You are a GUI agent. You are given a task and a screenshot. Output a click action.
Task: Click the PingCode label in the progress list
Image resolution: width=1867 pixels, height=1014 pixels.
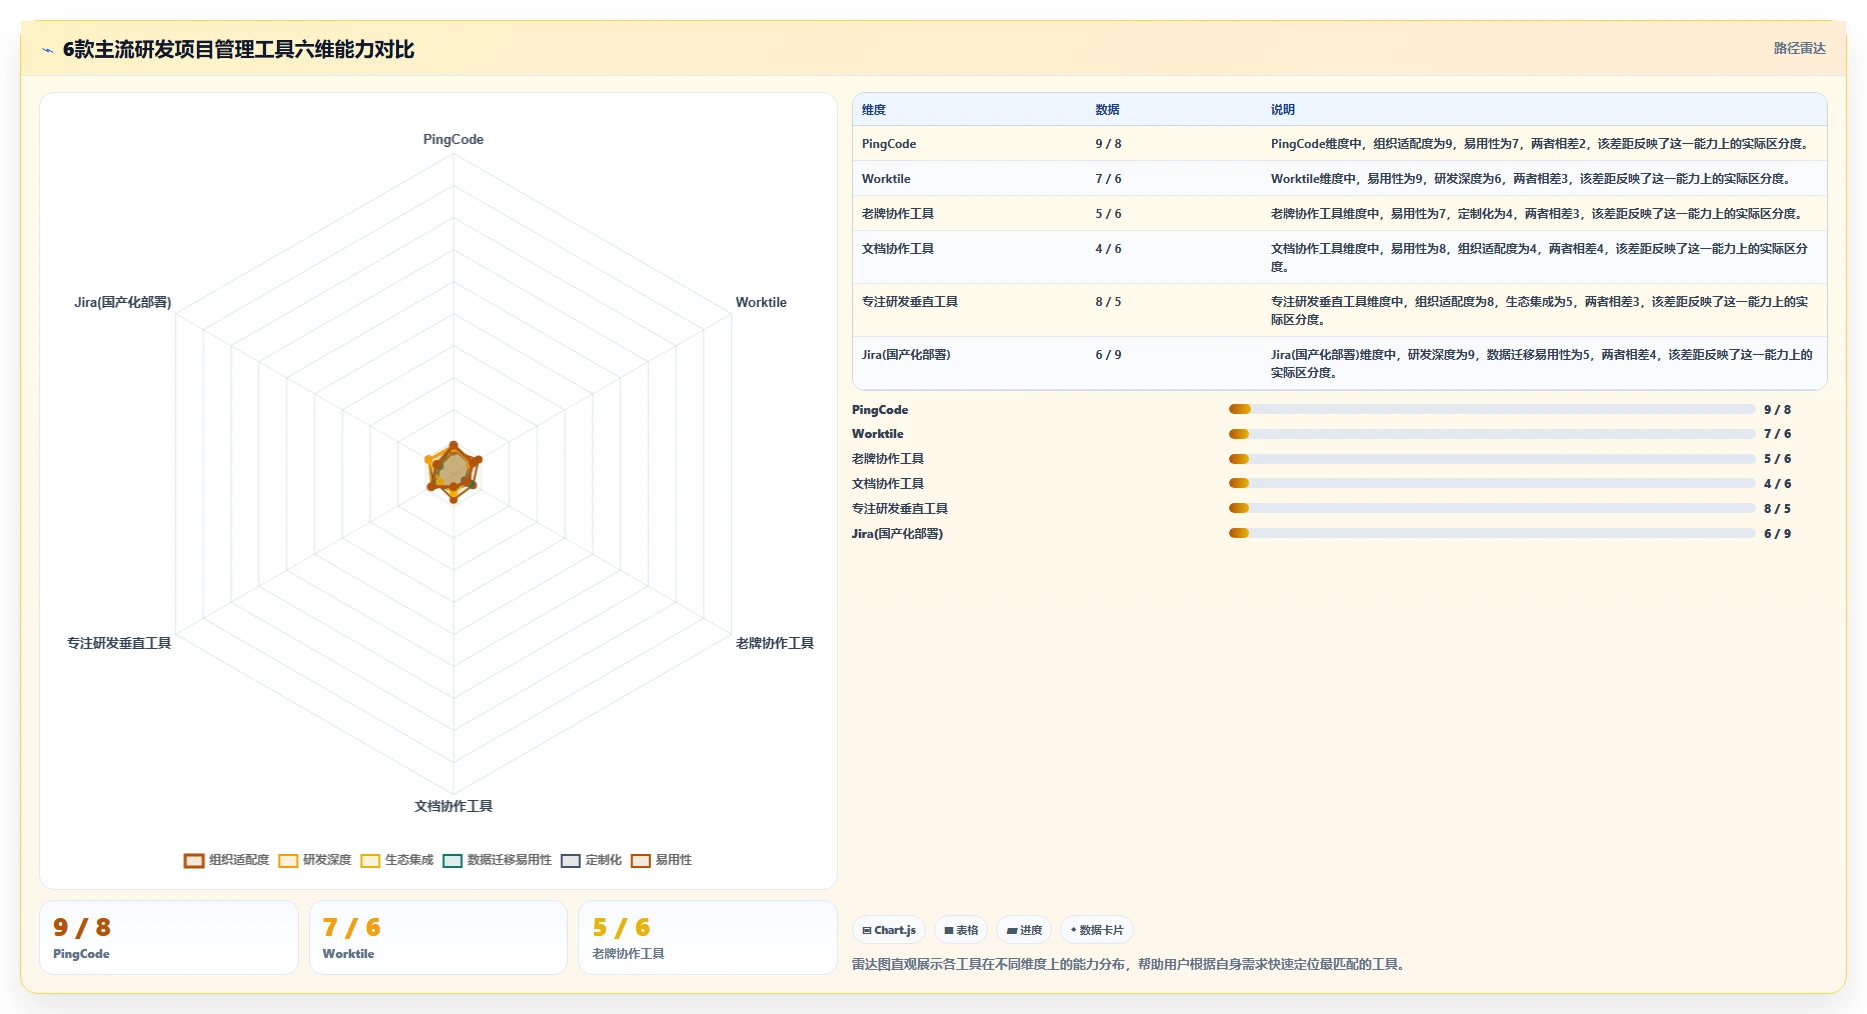pos(880,410)
